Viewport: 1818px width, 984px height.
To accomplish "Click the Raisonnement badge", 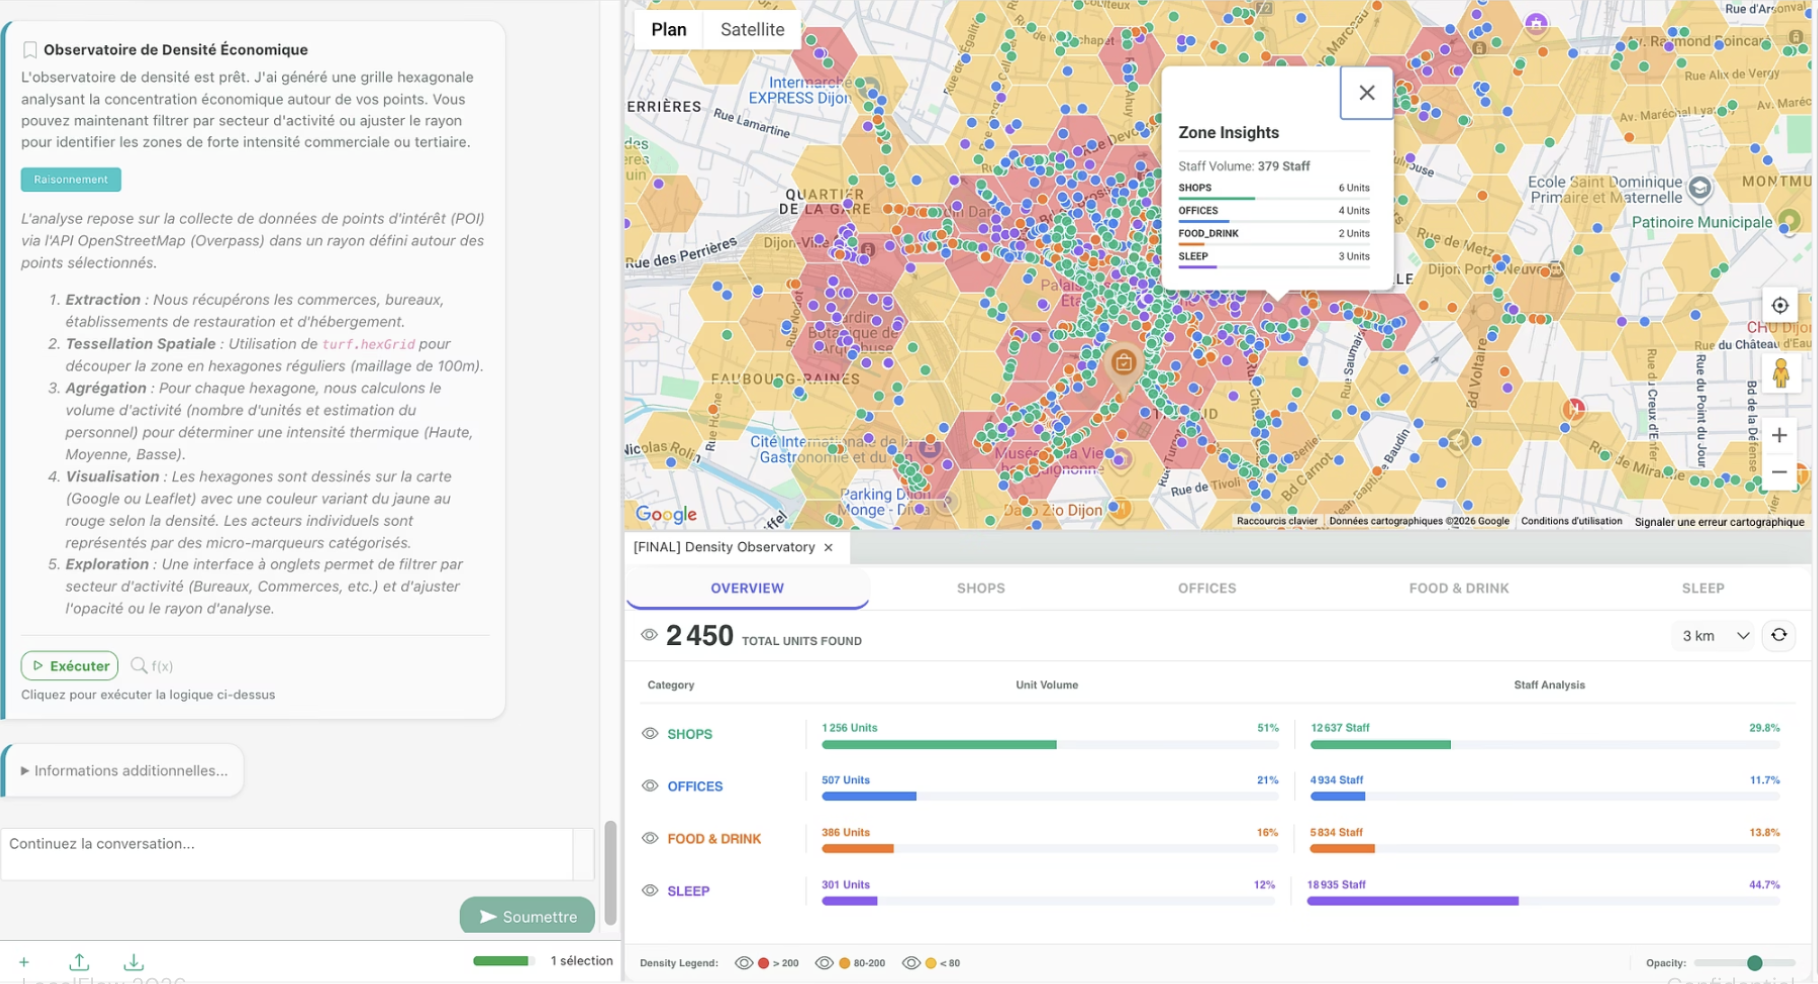I will click(71, 179).
